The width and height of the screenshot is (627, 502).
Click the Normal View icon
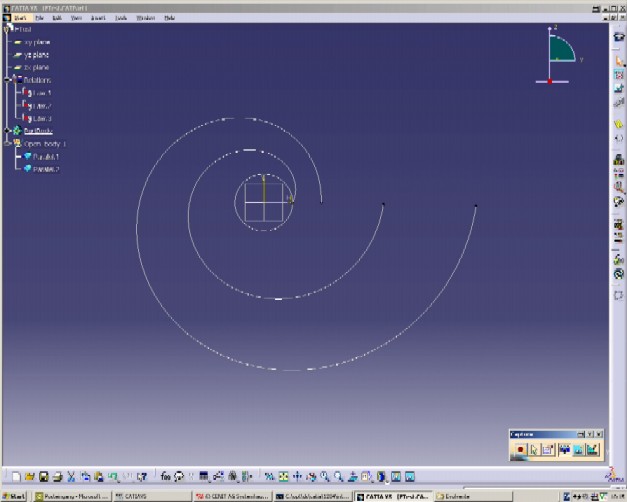(x=353, y=476)
